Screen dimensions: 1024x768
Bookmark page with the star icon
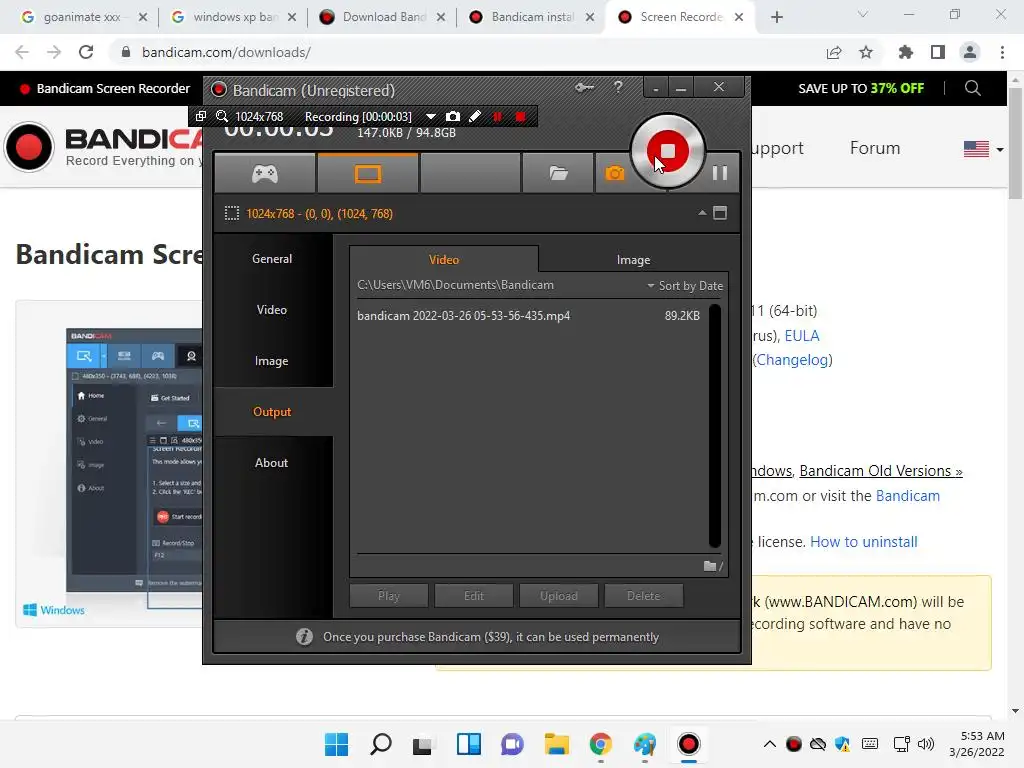[x=866, y=52]
